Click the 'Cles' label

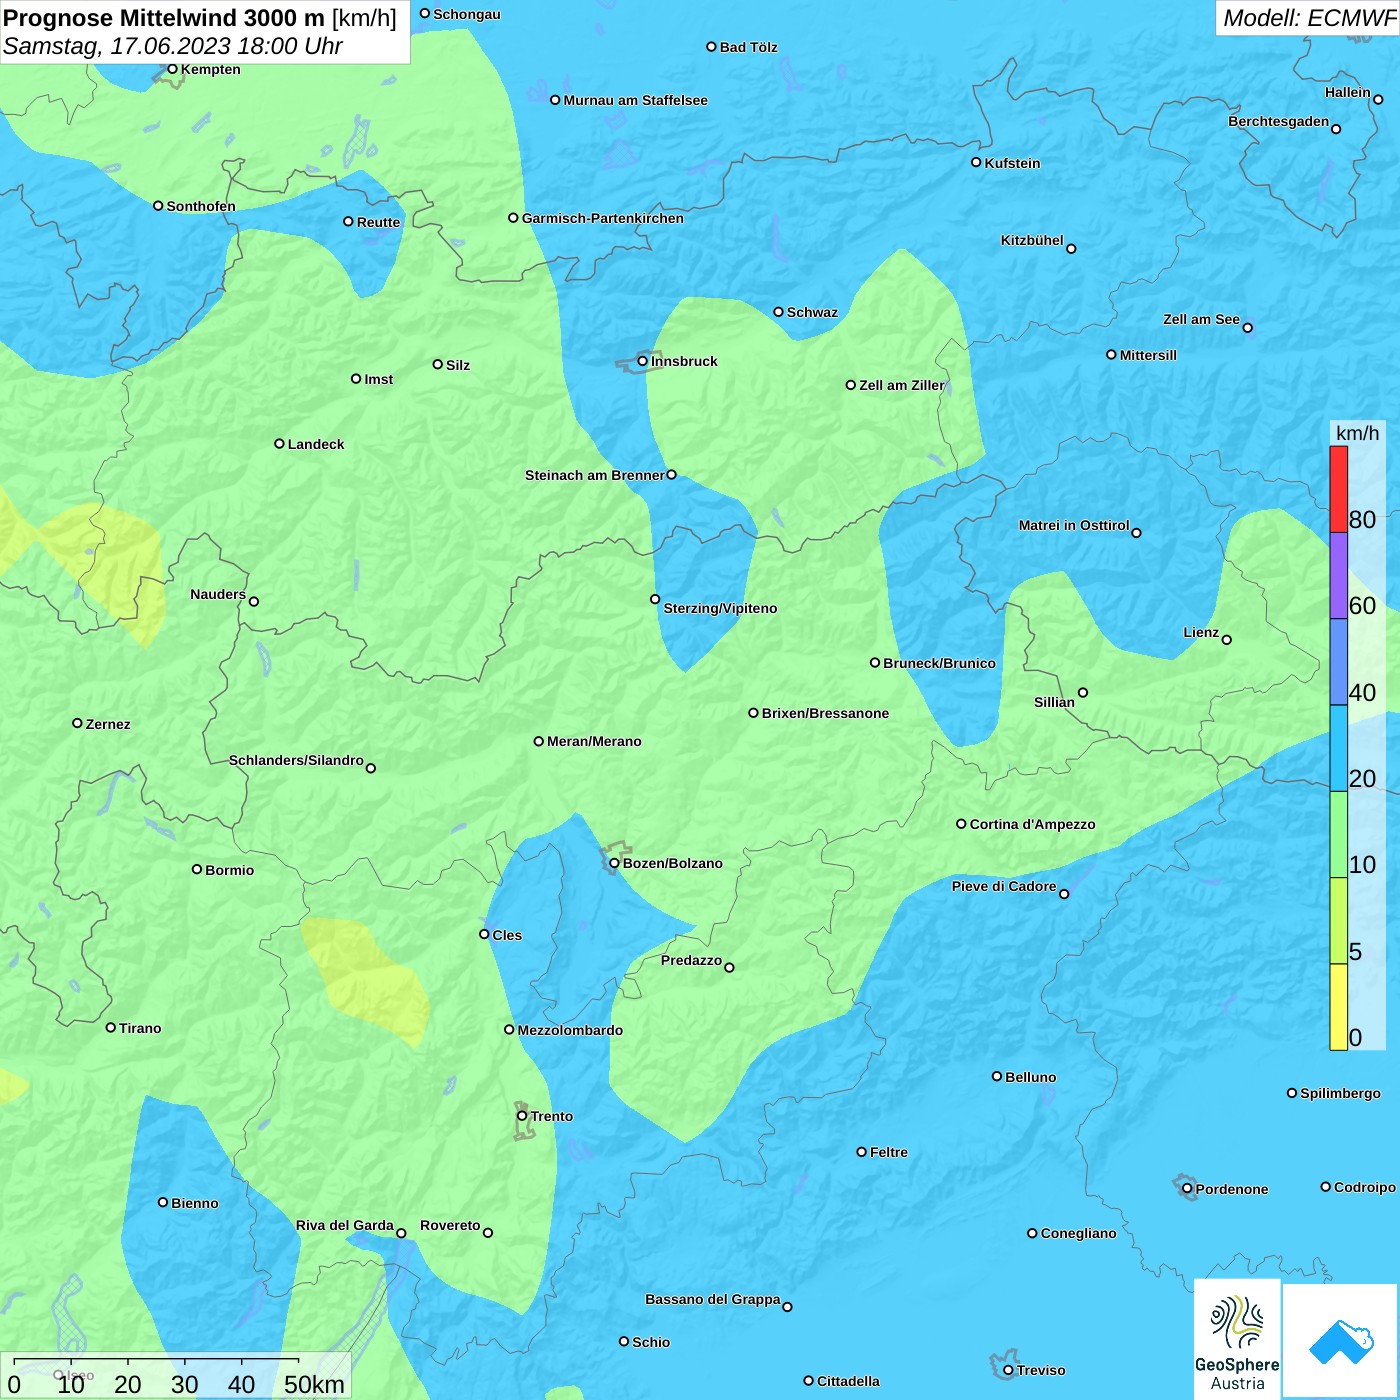pos(507,935)
